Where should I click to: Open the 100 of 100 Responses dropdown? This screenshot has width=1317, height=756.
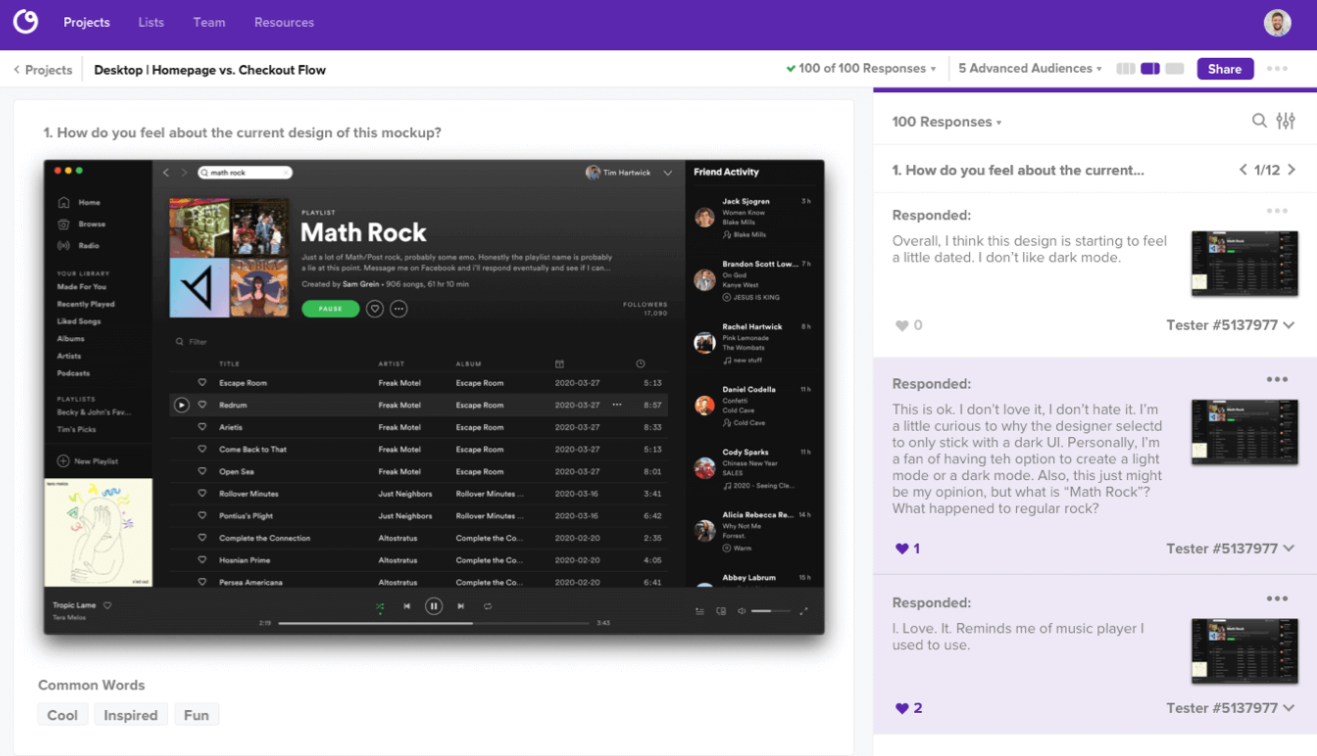point(862,69)
